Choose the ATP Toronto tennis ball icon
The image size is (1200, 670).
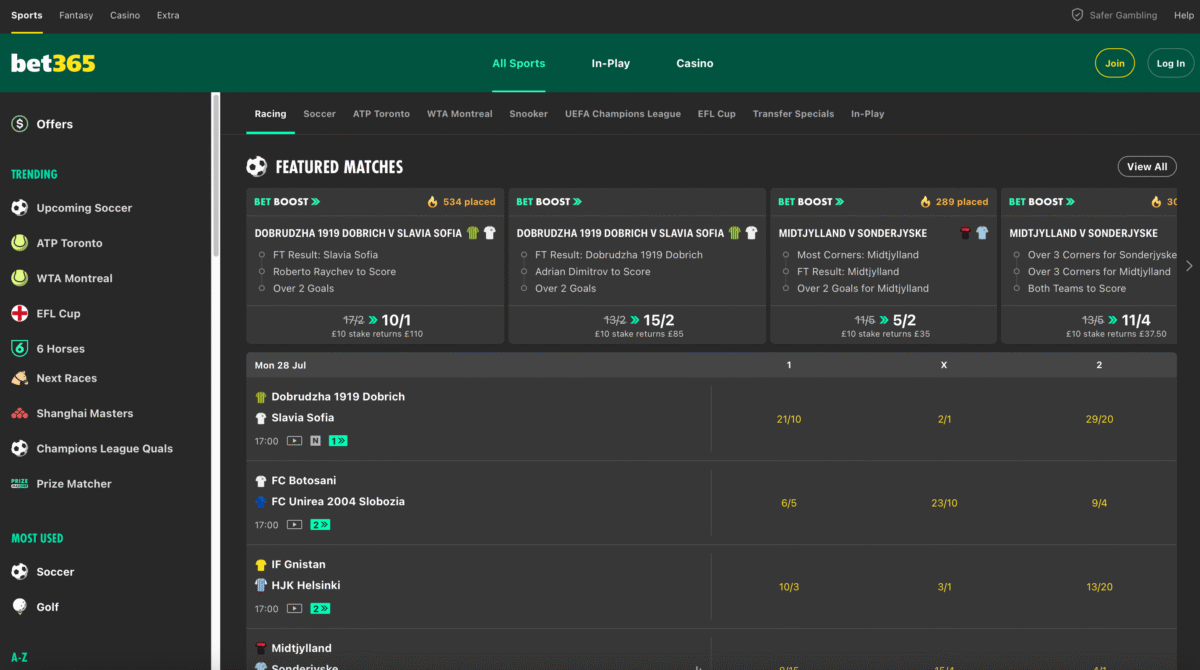19,243
